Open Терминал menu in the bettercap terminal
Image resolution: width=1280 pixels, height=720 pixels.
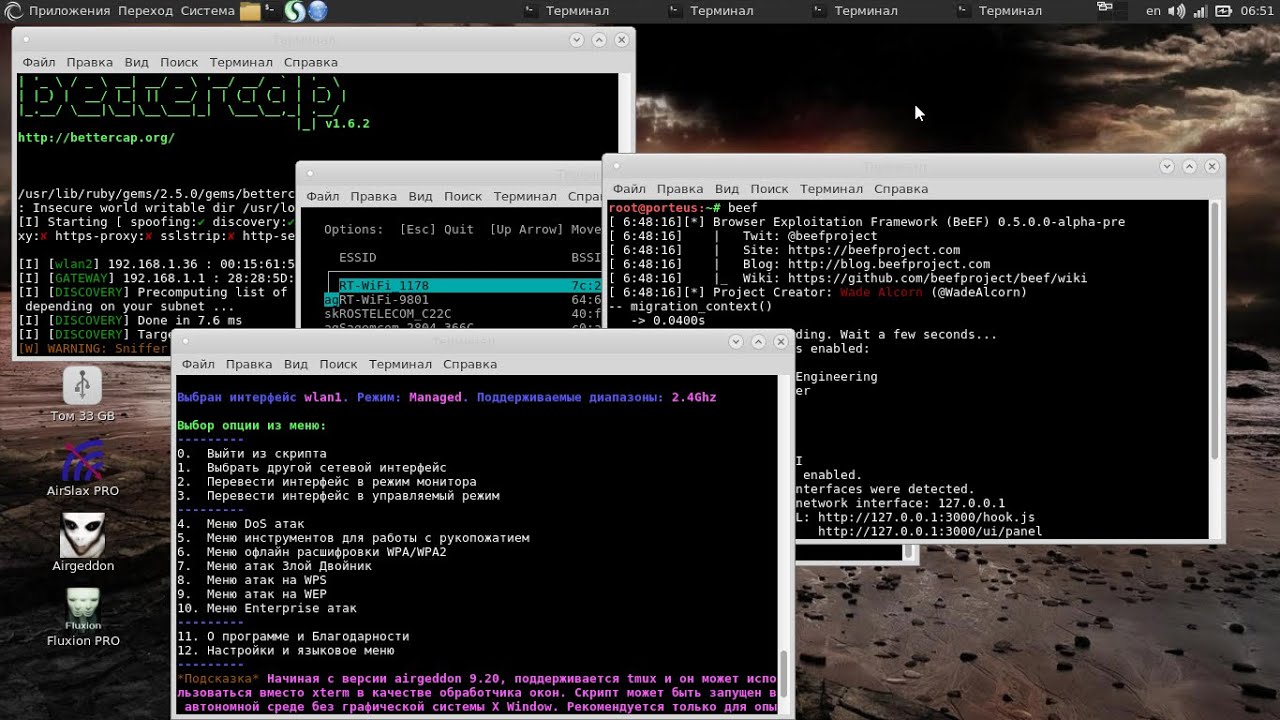pyautogui.click(x=241, y=62)
